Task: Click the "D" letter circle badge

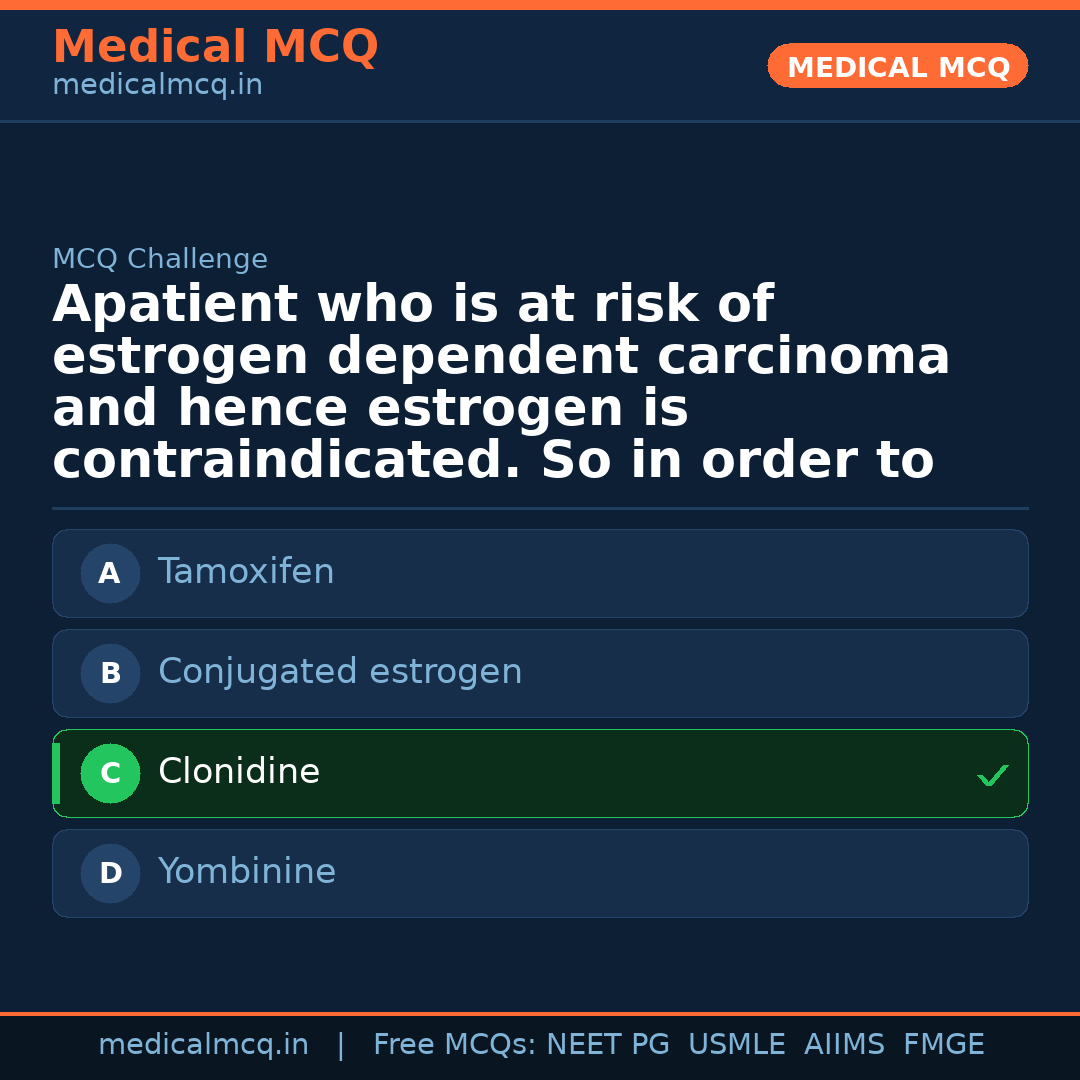Action: (110, 874)
